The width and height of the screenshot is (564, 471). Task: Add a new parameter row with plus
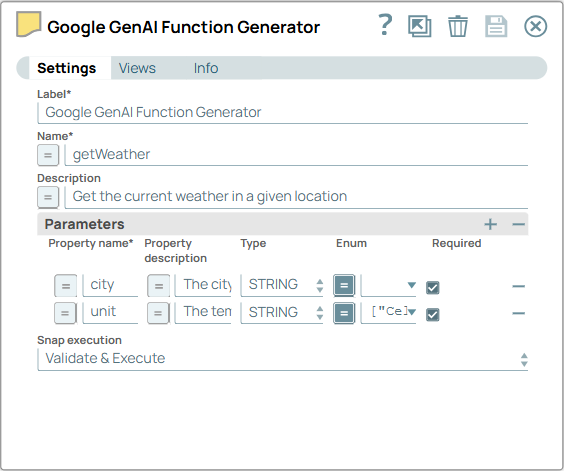coord(491,224)
